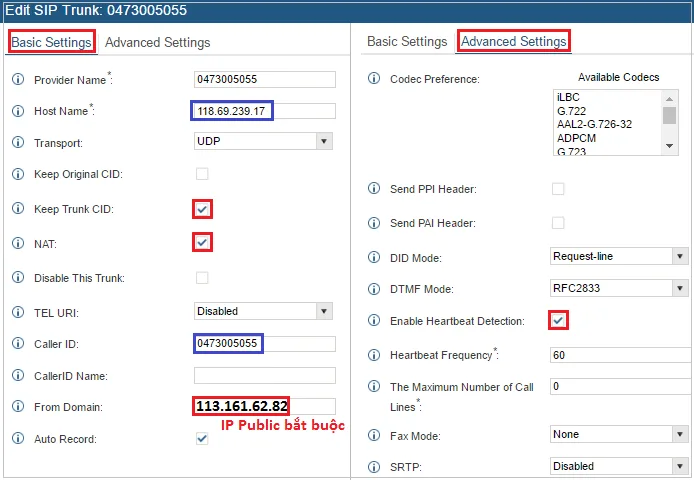Viewport: 694px width, 480px height.
Task: Switch to Advanced Settings tab in left panel
Action: pyautogui.click(x=157, y=42)
